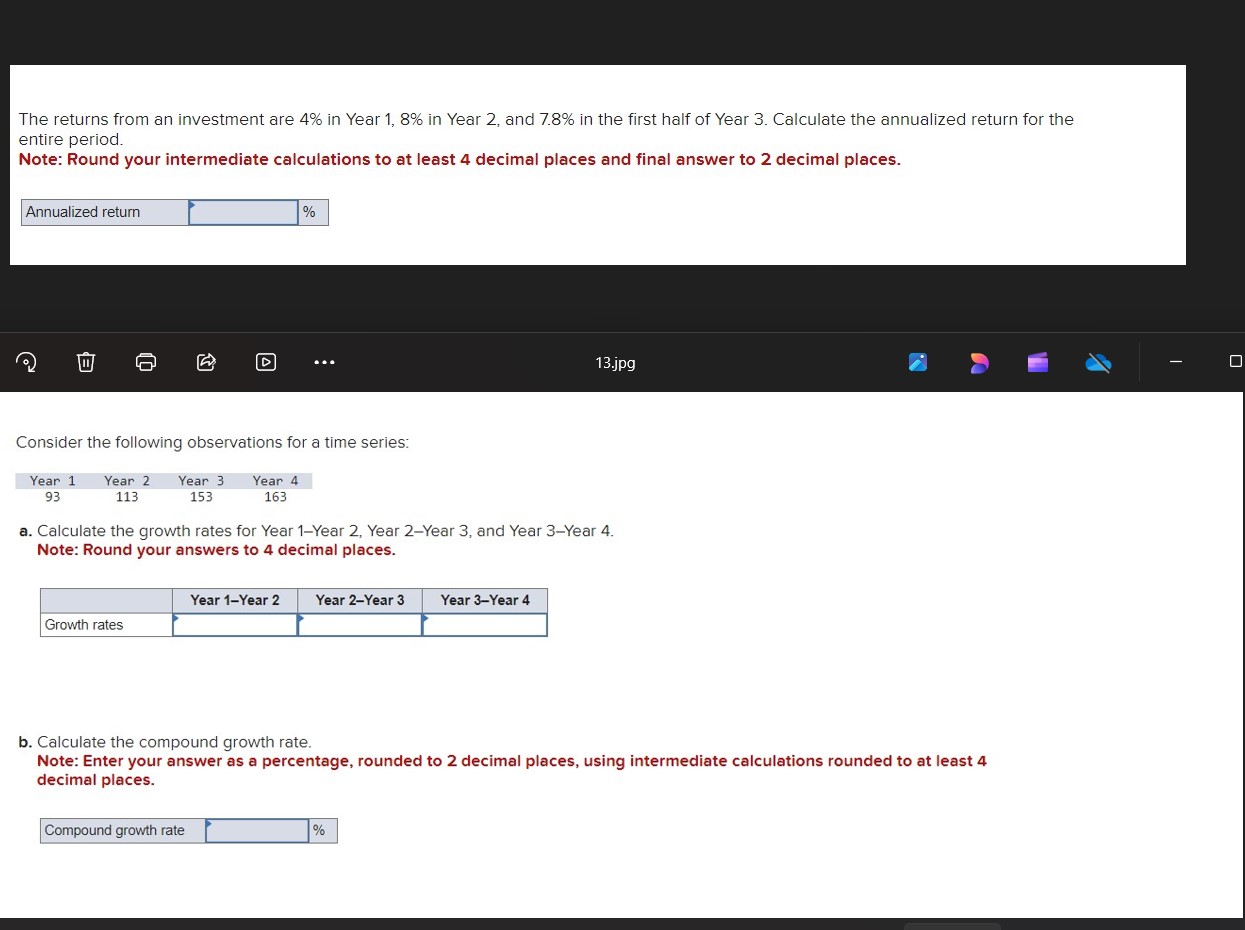
Task: Click the red "Round your intermediate calculations" note
Action: coord(460,160)
